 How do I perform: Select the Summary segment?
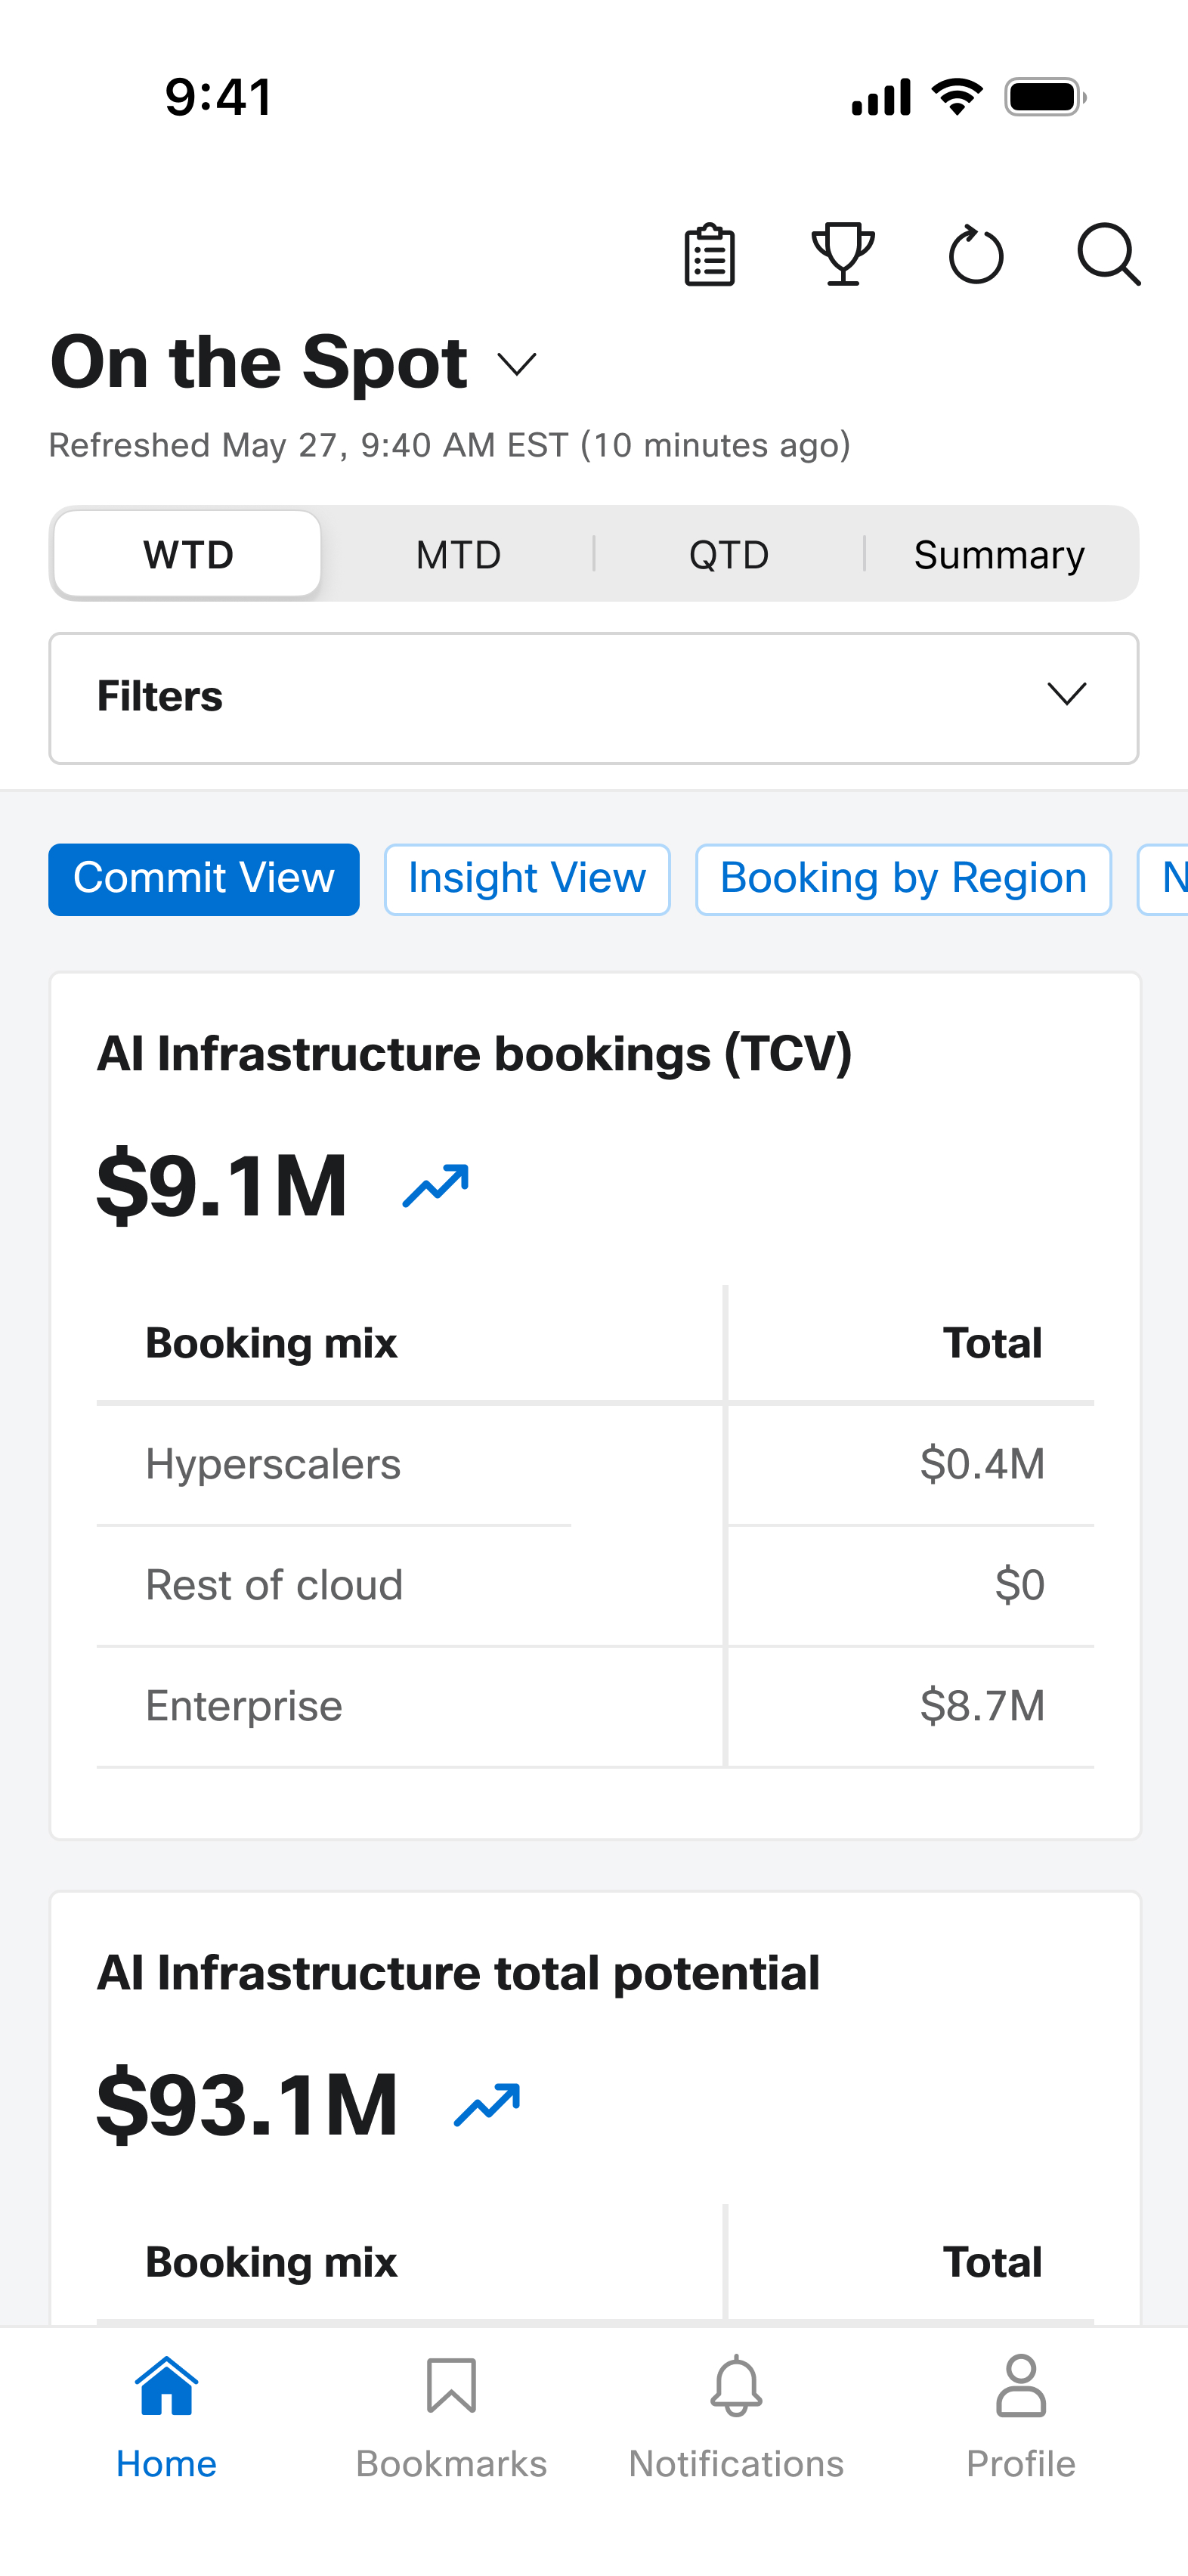tap(999, 554)
